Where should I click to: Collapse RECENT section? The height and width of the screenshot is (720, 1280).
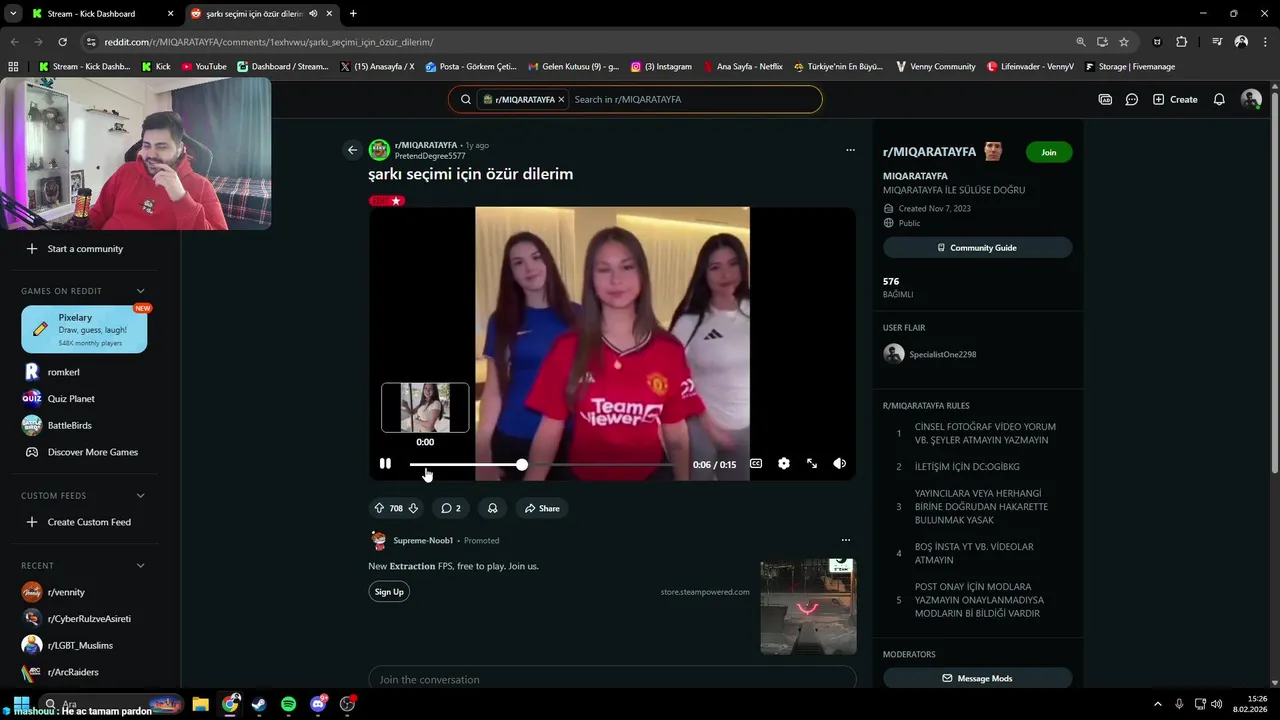point(140,565)
